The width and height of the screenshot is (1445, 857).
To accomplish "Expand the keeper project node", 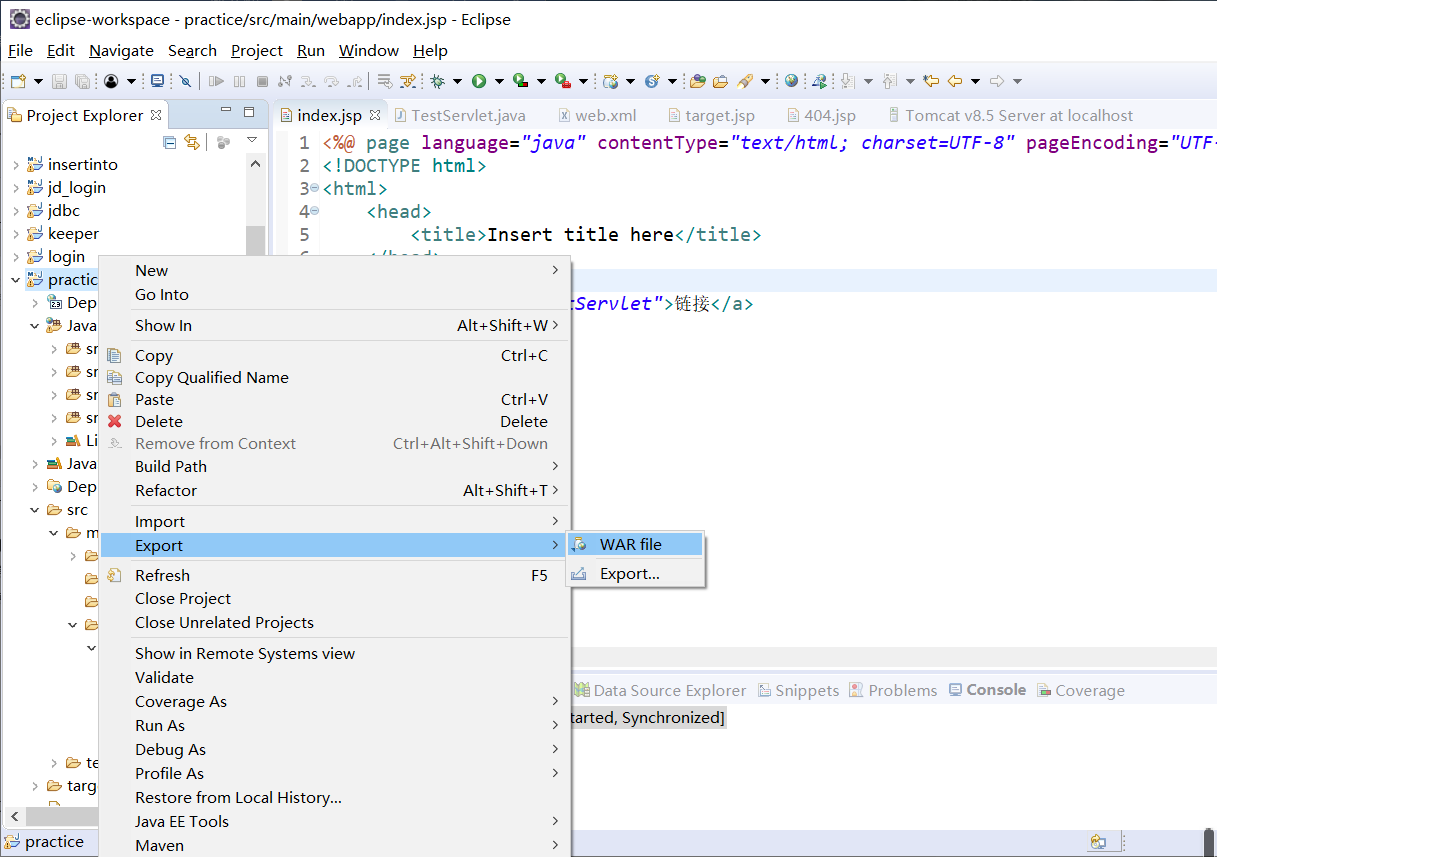I will (x=16, y=234).
